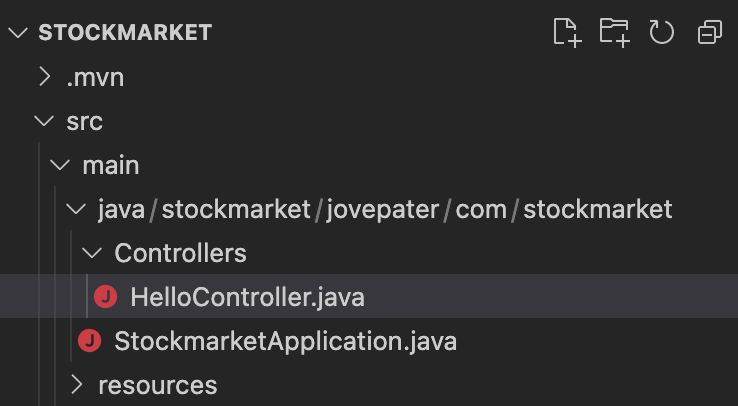Viewport: 738px width, 406px height.
Task: Select the resources folder name
Action: (157, 385)
